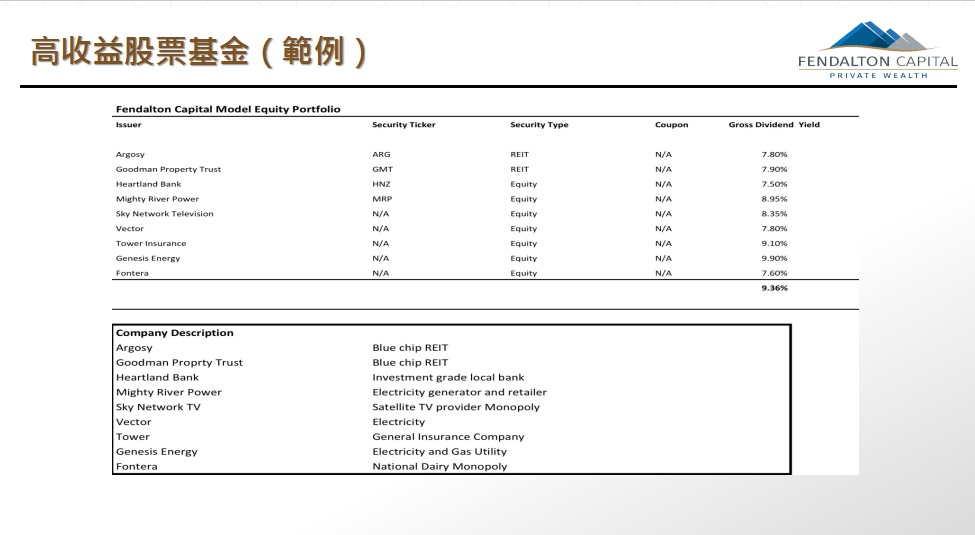Click 'Equity' type in the Heartland Bank row
The image size is (975, 535).
tap(524, 184)
